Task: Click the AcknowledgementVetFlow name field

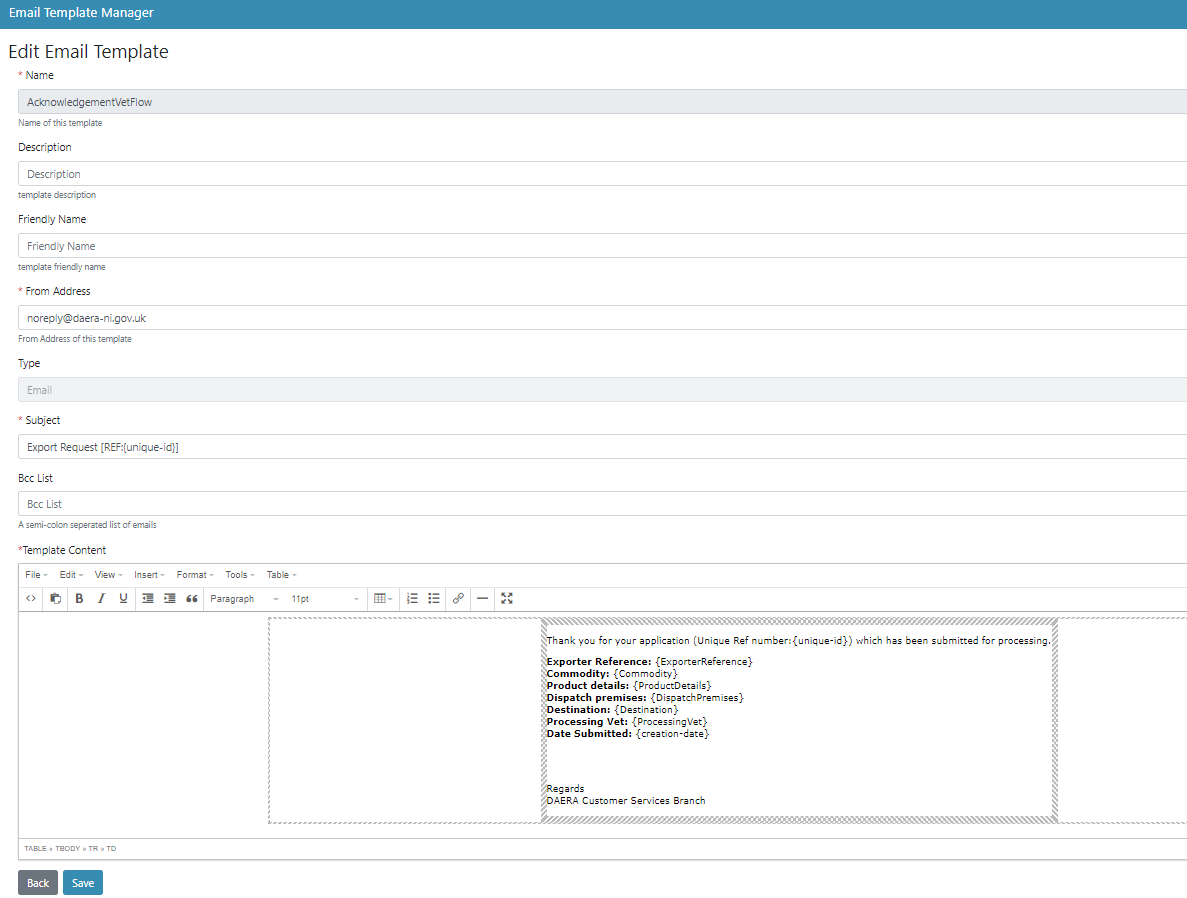Action: pyautogui.click(x=603, y=101)
